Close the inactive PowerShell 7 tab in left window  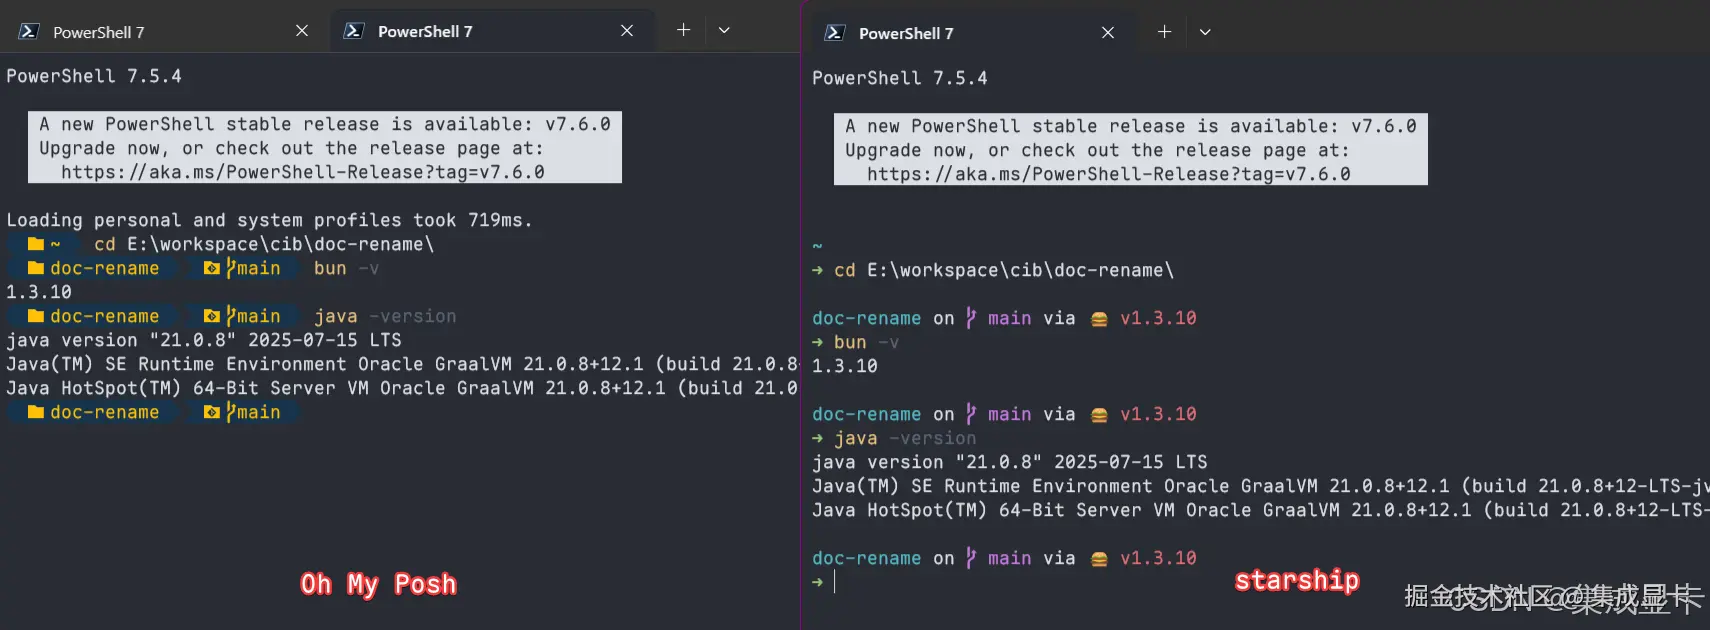tap(302, 31)
